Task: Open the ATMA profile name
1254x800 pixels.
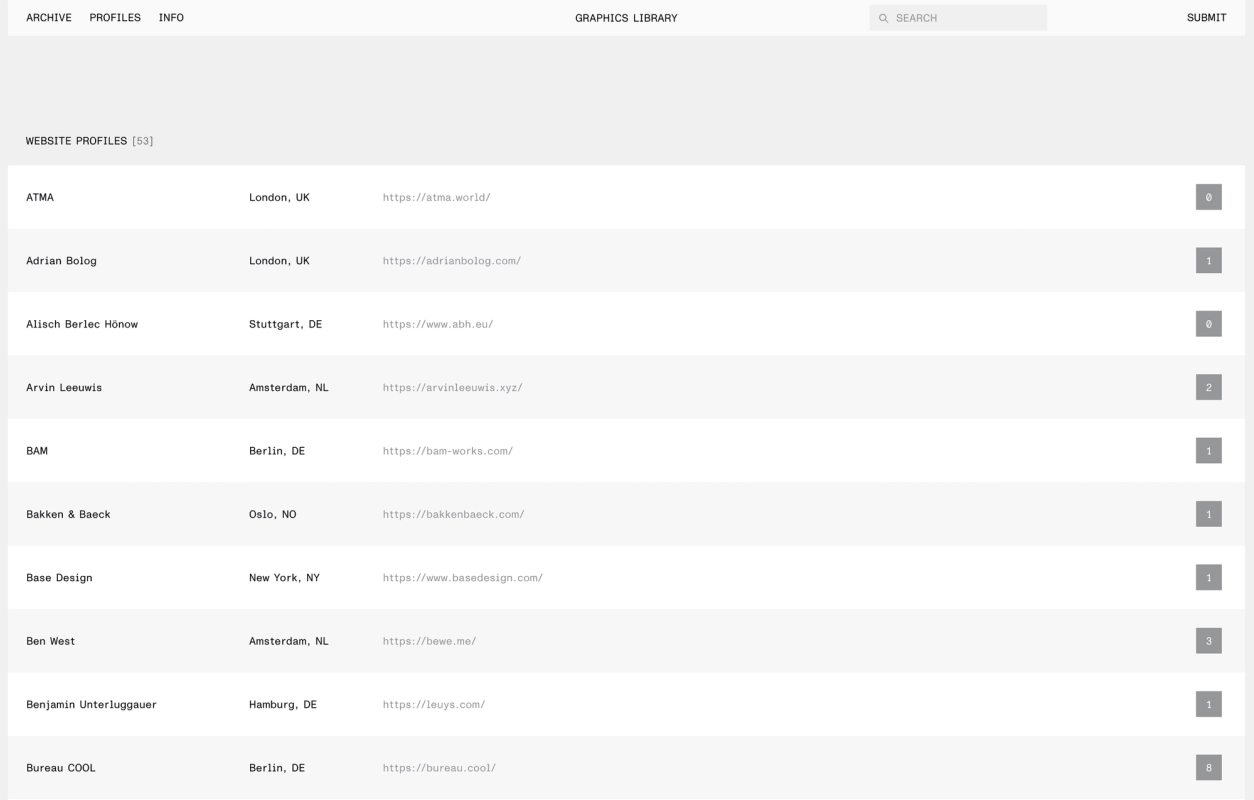Action: tap(40, 197)
